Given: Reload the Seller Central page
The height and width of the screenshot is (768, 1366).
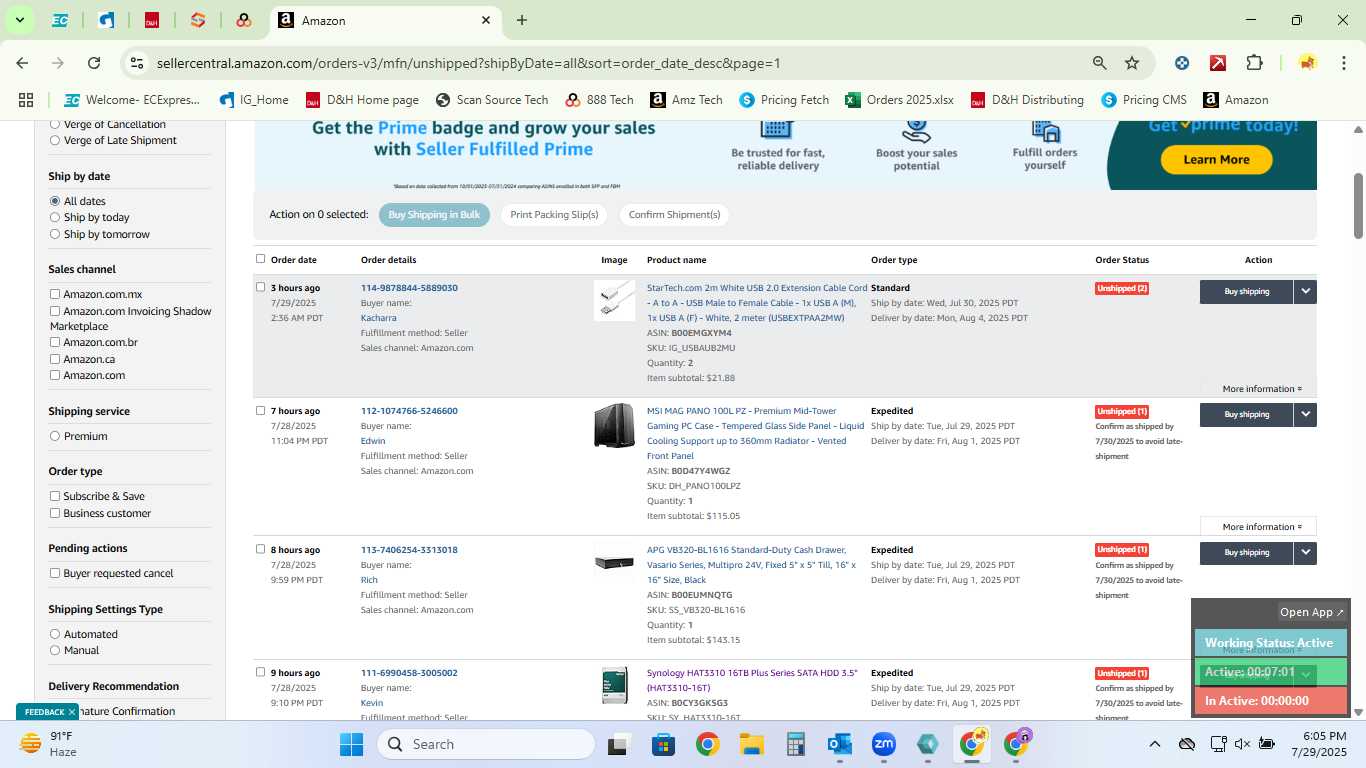Looking at the screenshot, I should 94,63.
